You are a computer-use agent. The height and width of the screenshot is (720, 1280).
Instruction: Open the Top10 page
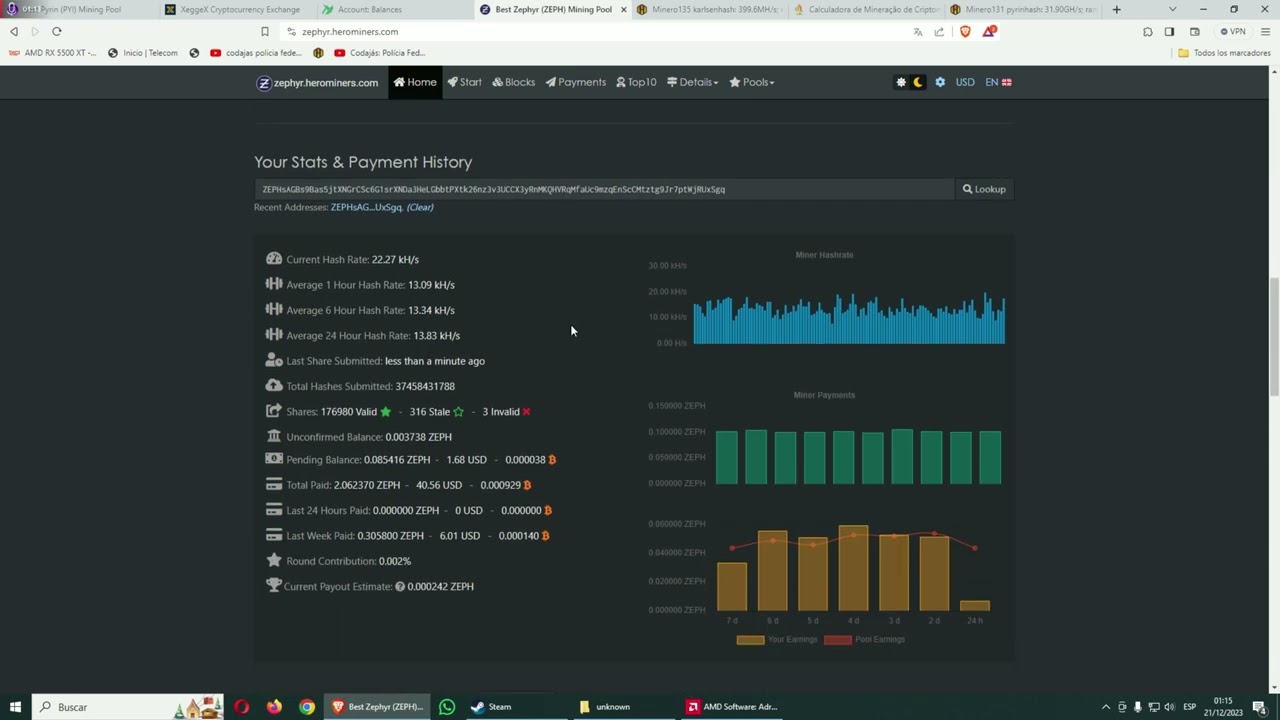(x=636, y=82)
